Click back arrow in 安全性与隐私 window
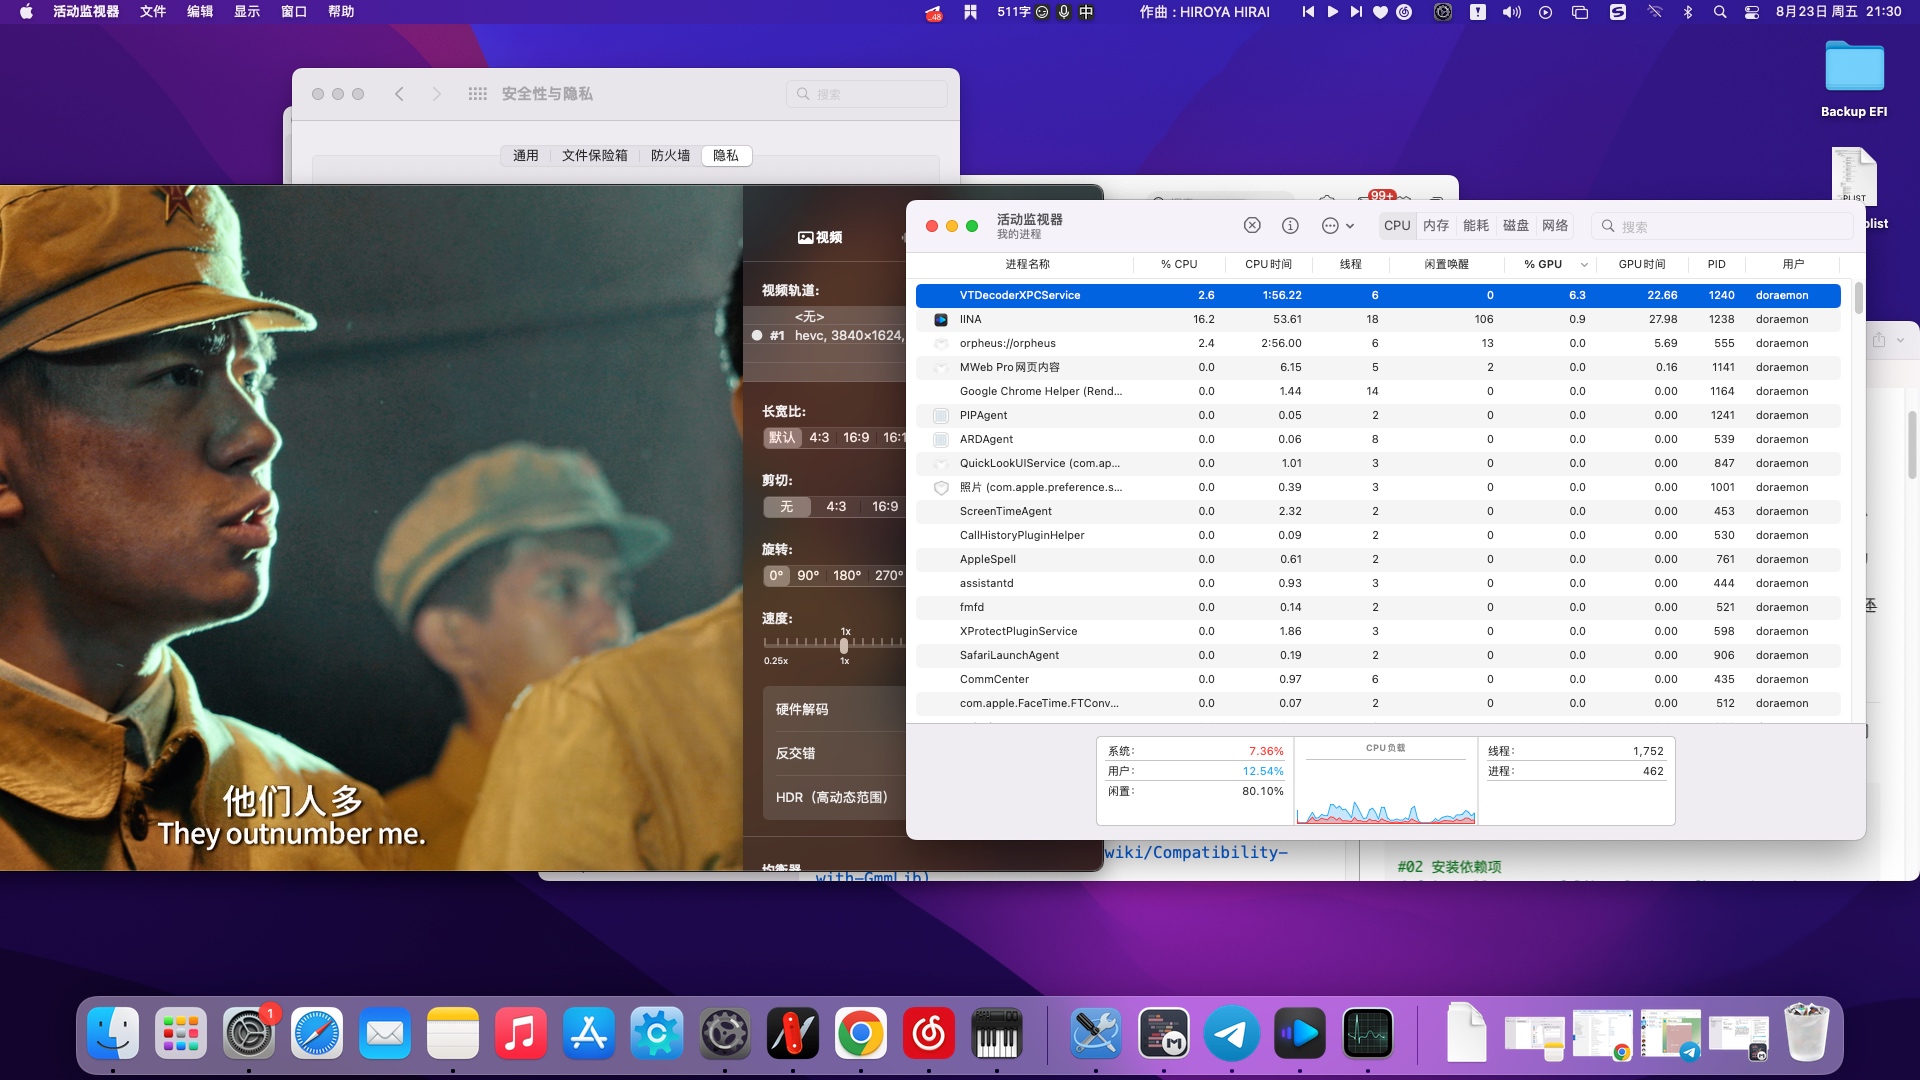Screen dimensions: 1920x1080 pyautogui.click(x=399, y=94)
